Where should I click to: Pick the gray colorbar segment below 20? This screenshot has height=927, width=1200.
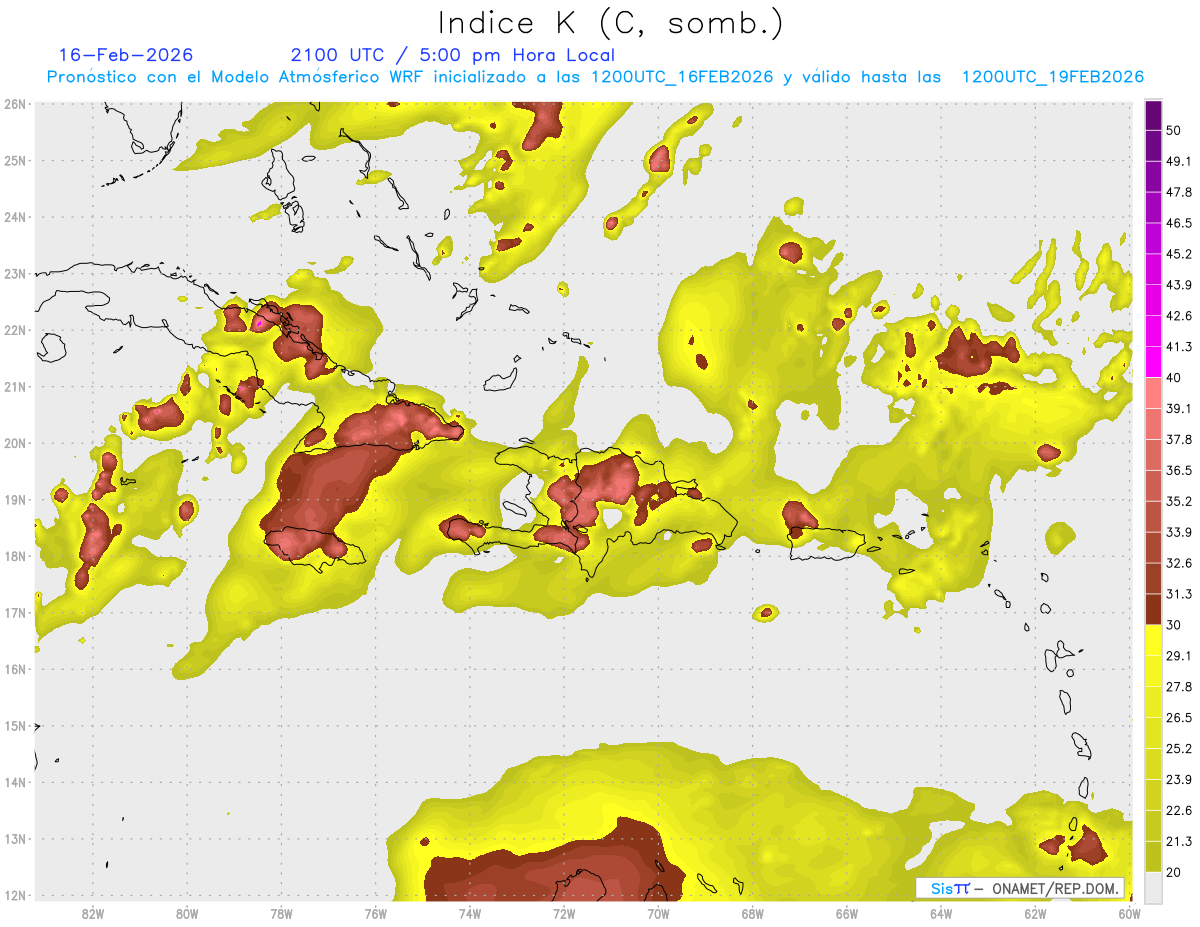click(1153, 886)
